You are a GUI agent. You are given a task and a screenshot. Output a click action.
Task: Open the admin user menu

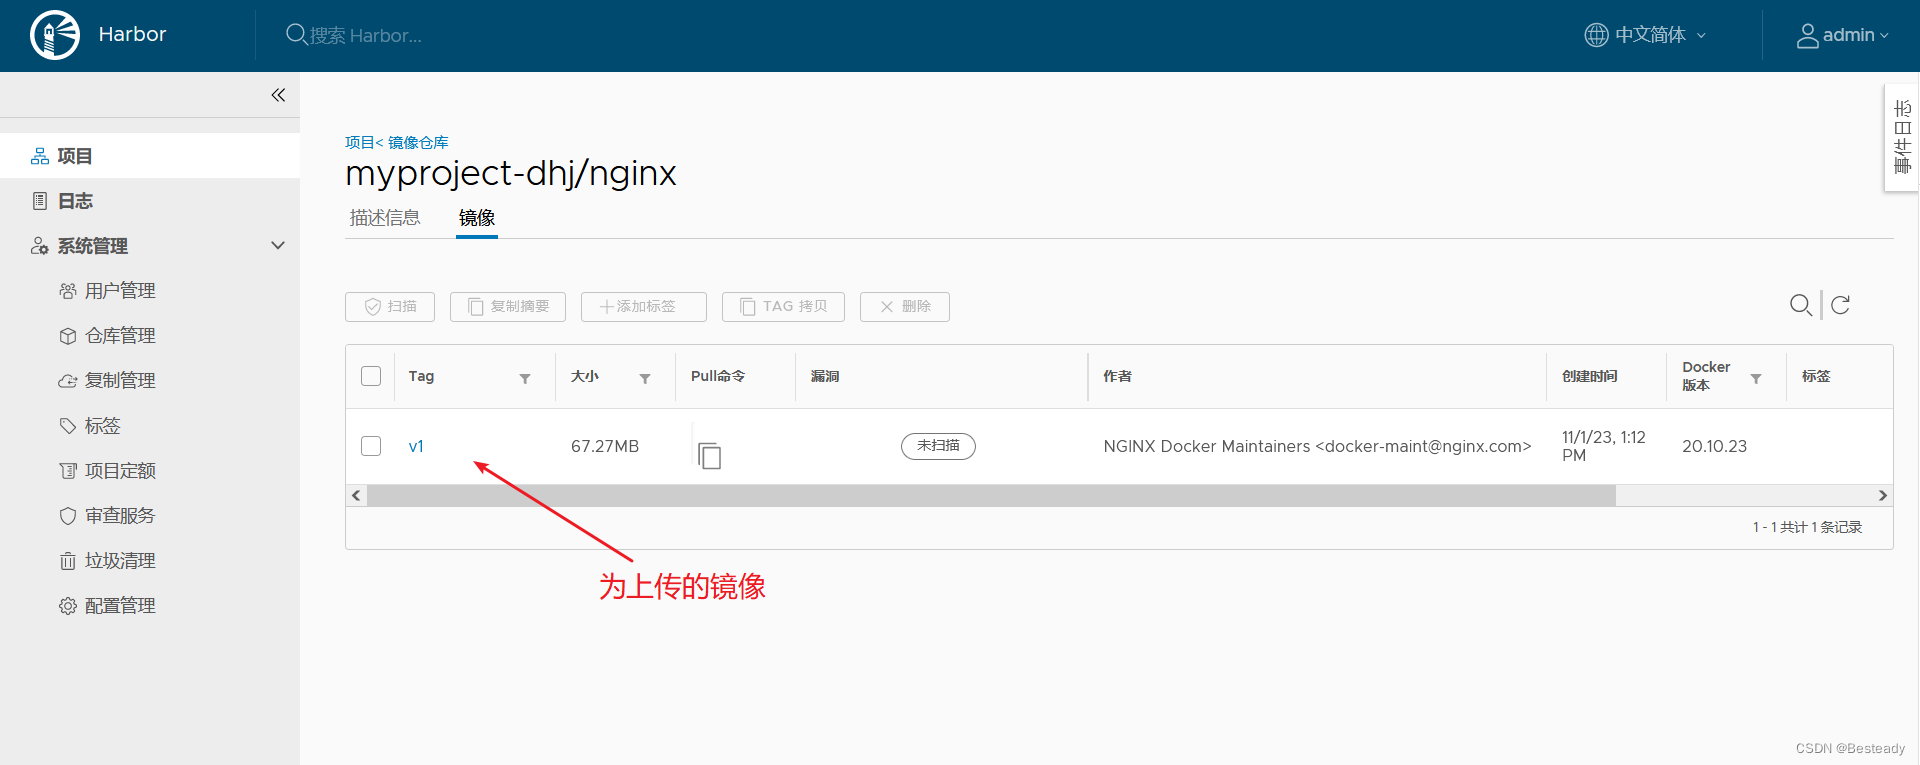tap(1843, 35)
